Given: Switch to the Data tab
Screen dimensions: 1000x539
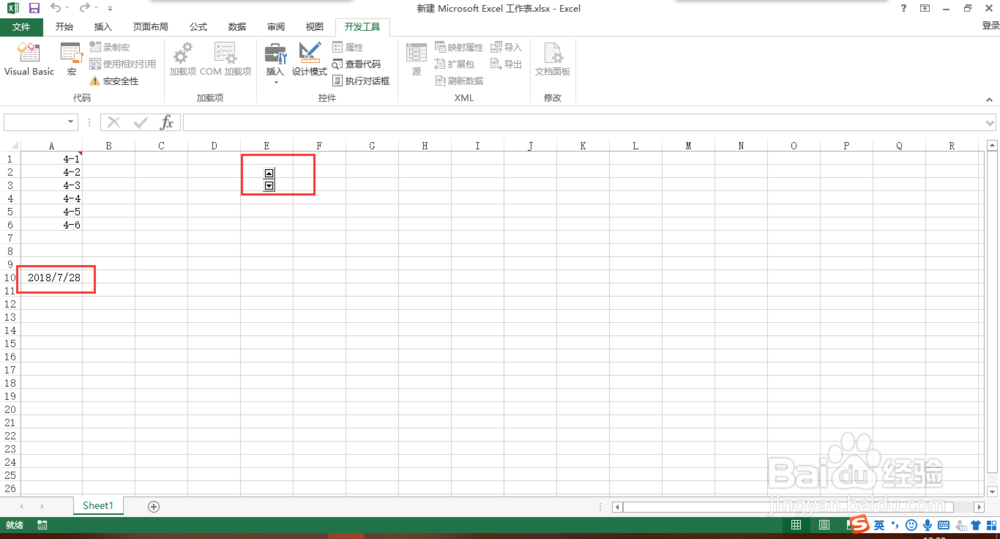Looking at the screenshot, I should [x=237, y=27].
